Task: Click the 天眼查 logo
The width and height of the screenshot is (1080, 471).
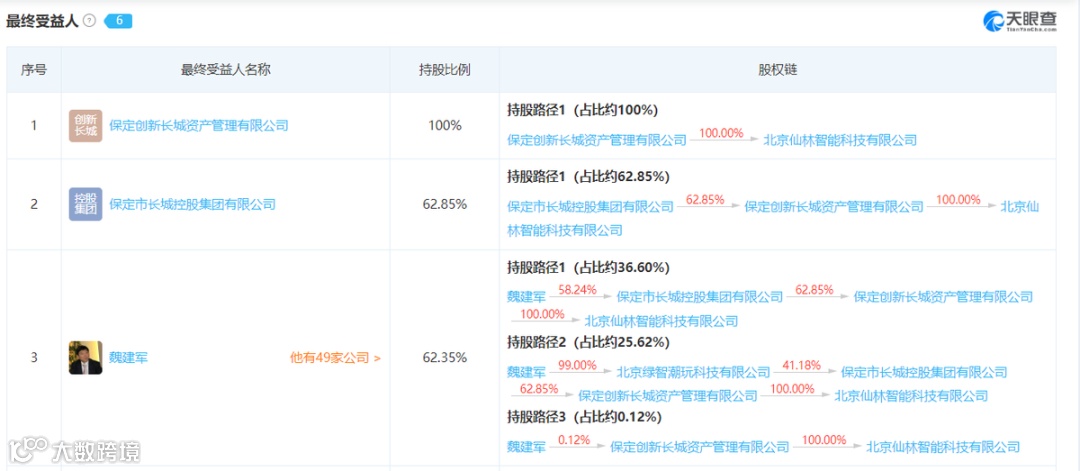Action: (x=1019, y=21)
